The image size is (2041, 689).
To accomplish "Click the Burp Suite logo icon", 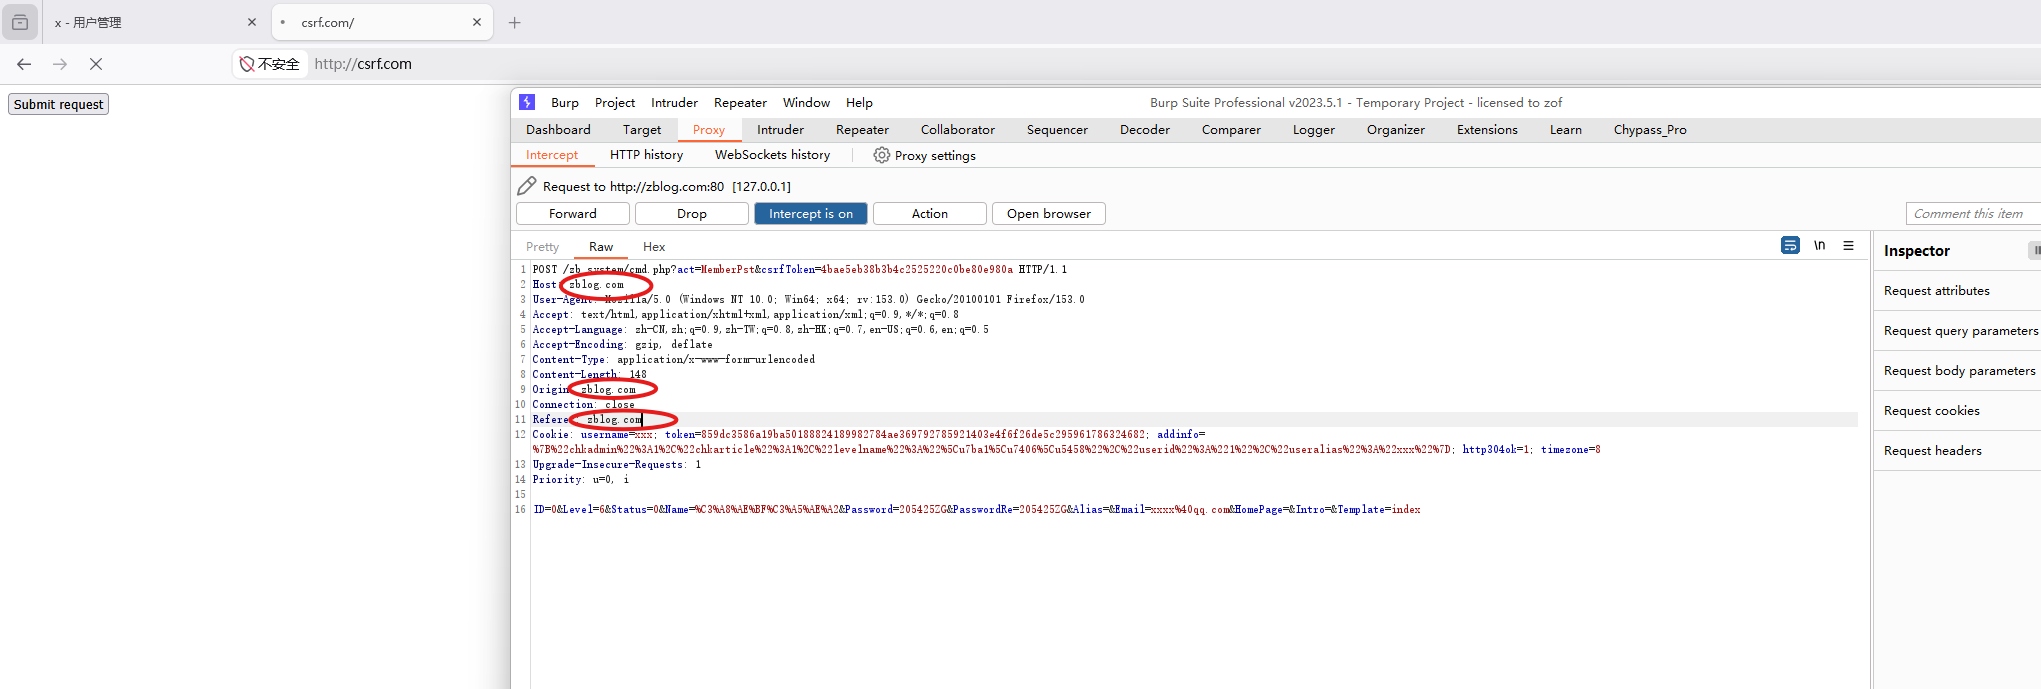I will (x=527, y=102).
